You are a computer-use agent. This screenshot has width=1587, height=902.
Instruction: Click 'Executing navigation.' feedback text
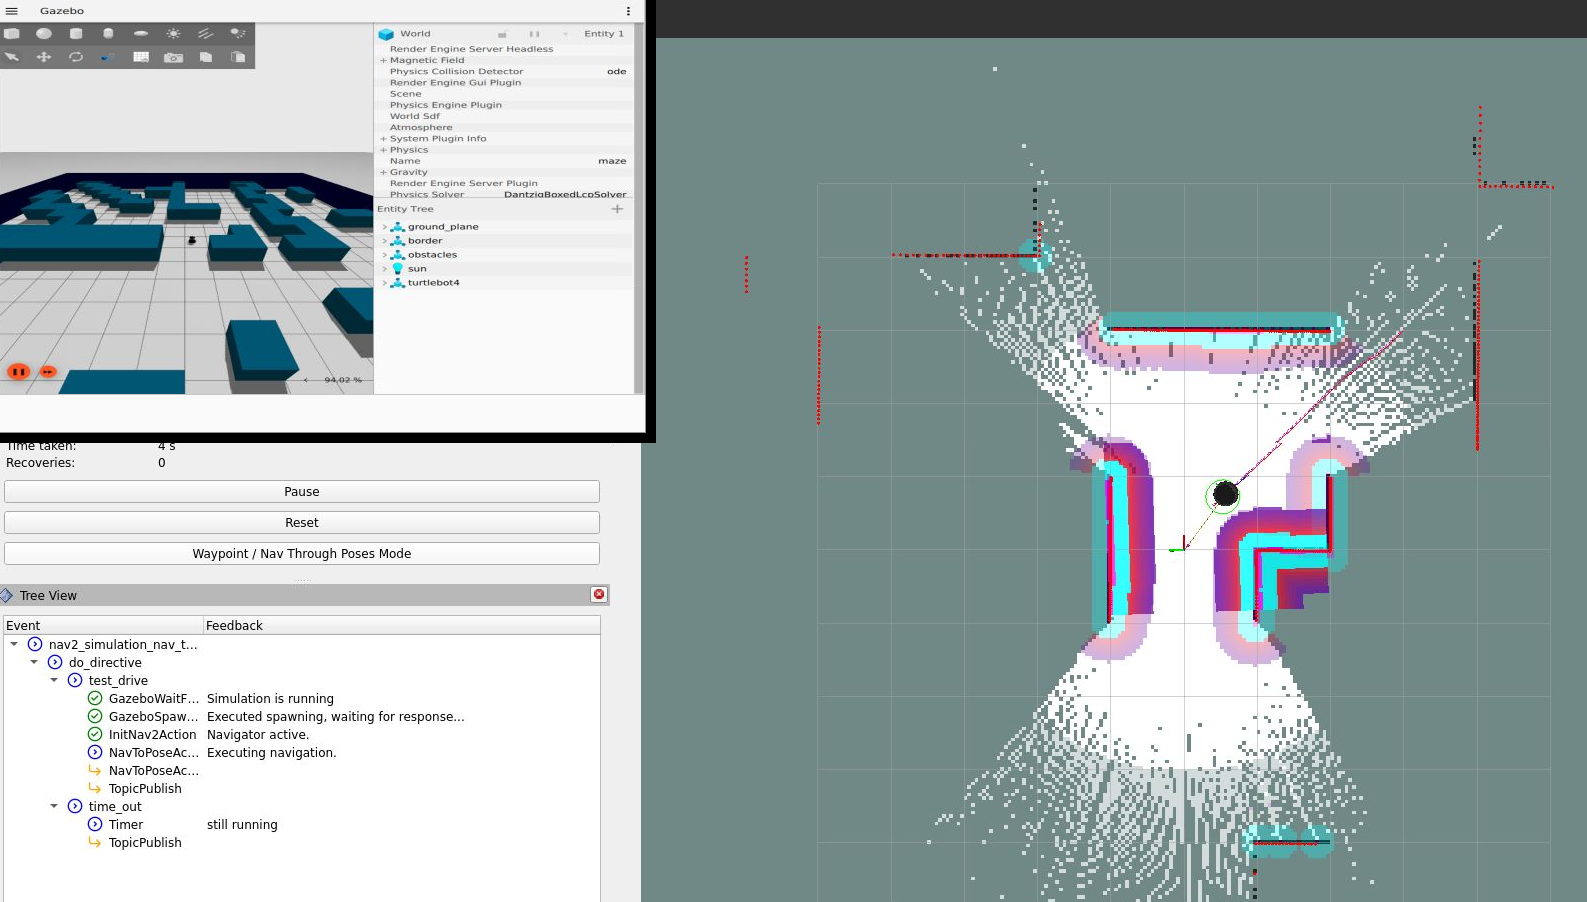coord(272,753)
